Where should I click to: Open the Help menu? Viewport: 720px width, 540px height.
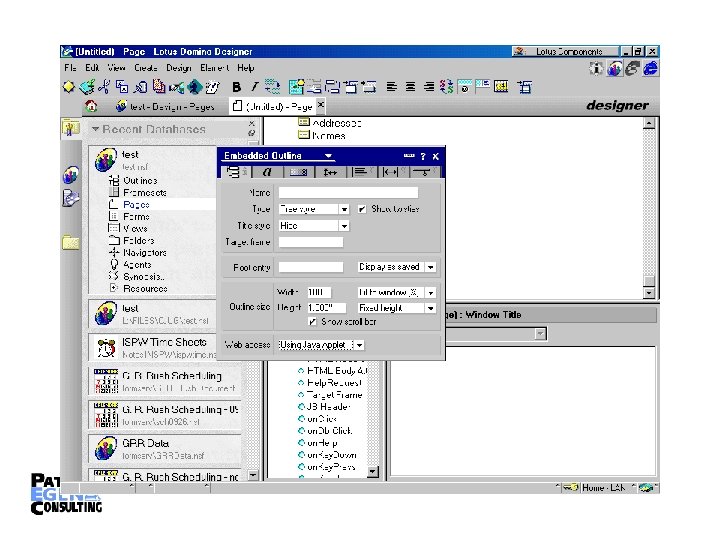[246, 68]
